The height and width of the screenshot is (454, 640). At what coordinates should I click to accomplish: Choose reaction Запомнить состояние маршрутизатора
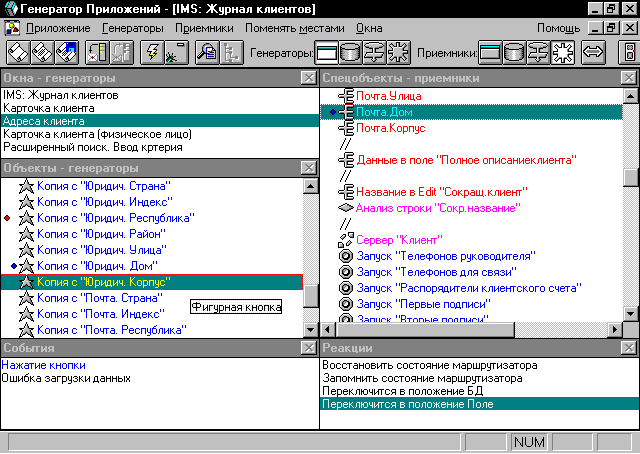coord(422,379)
